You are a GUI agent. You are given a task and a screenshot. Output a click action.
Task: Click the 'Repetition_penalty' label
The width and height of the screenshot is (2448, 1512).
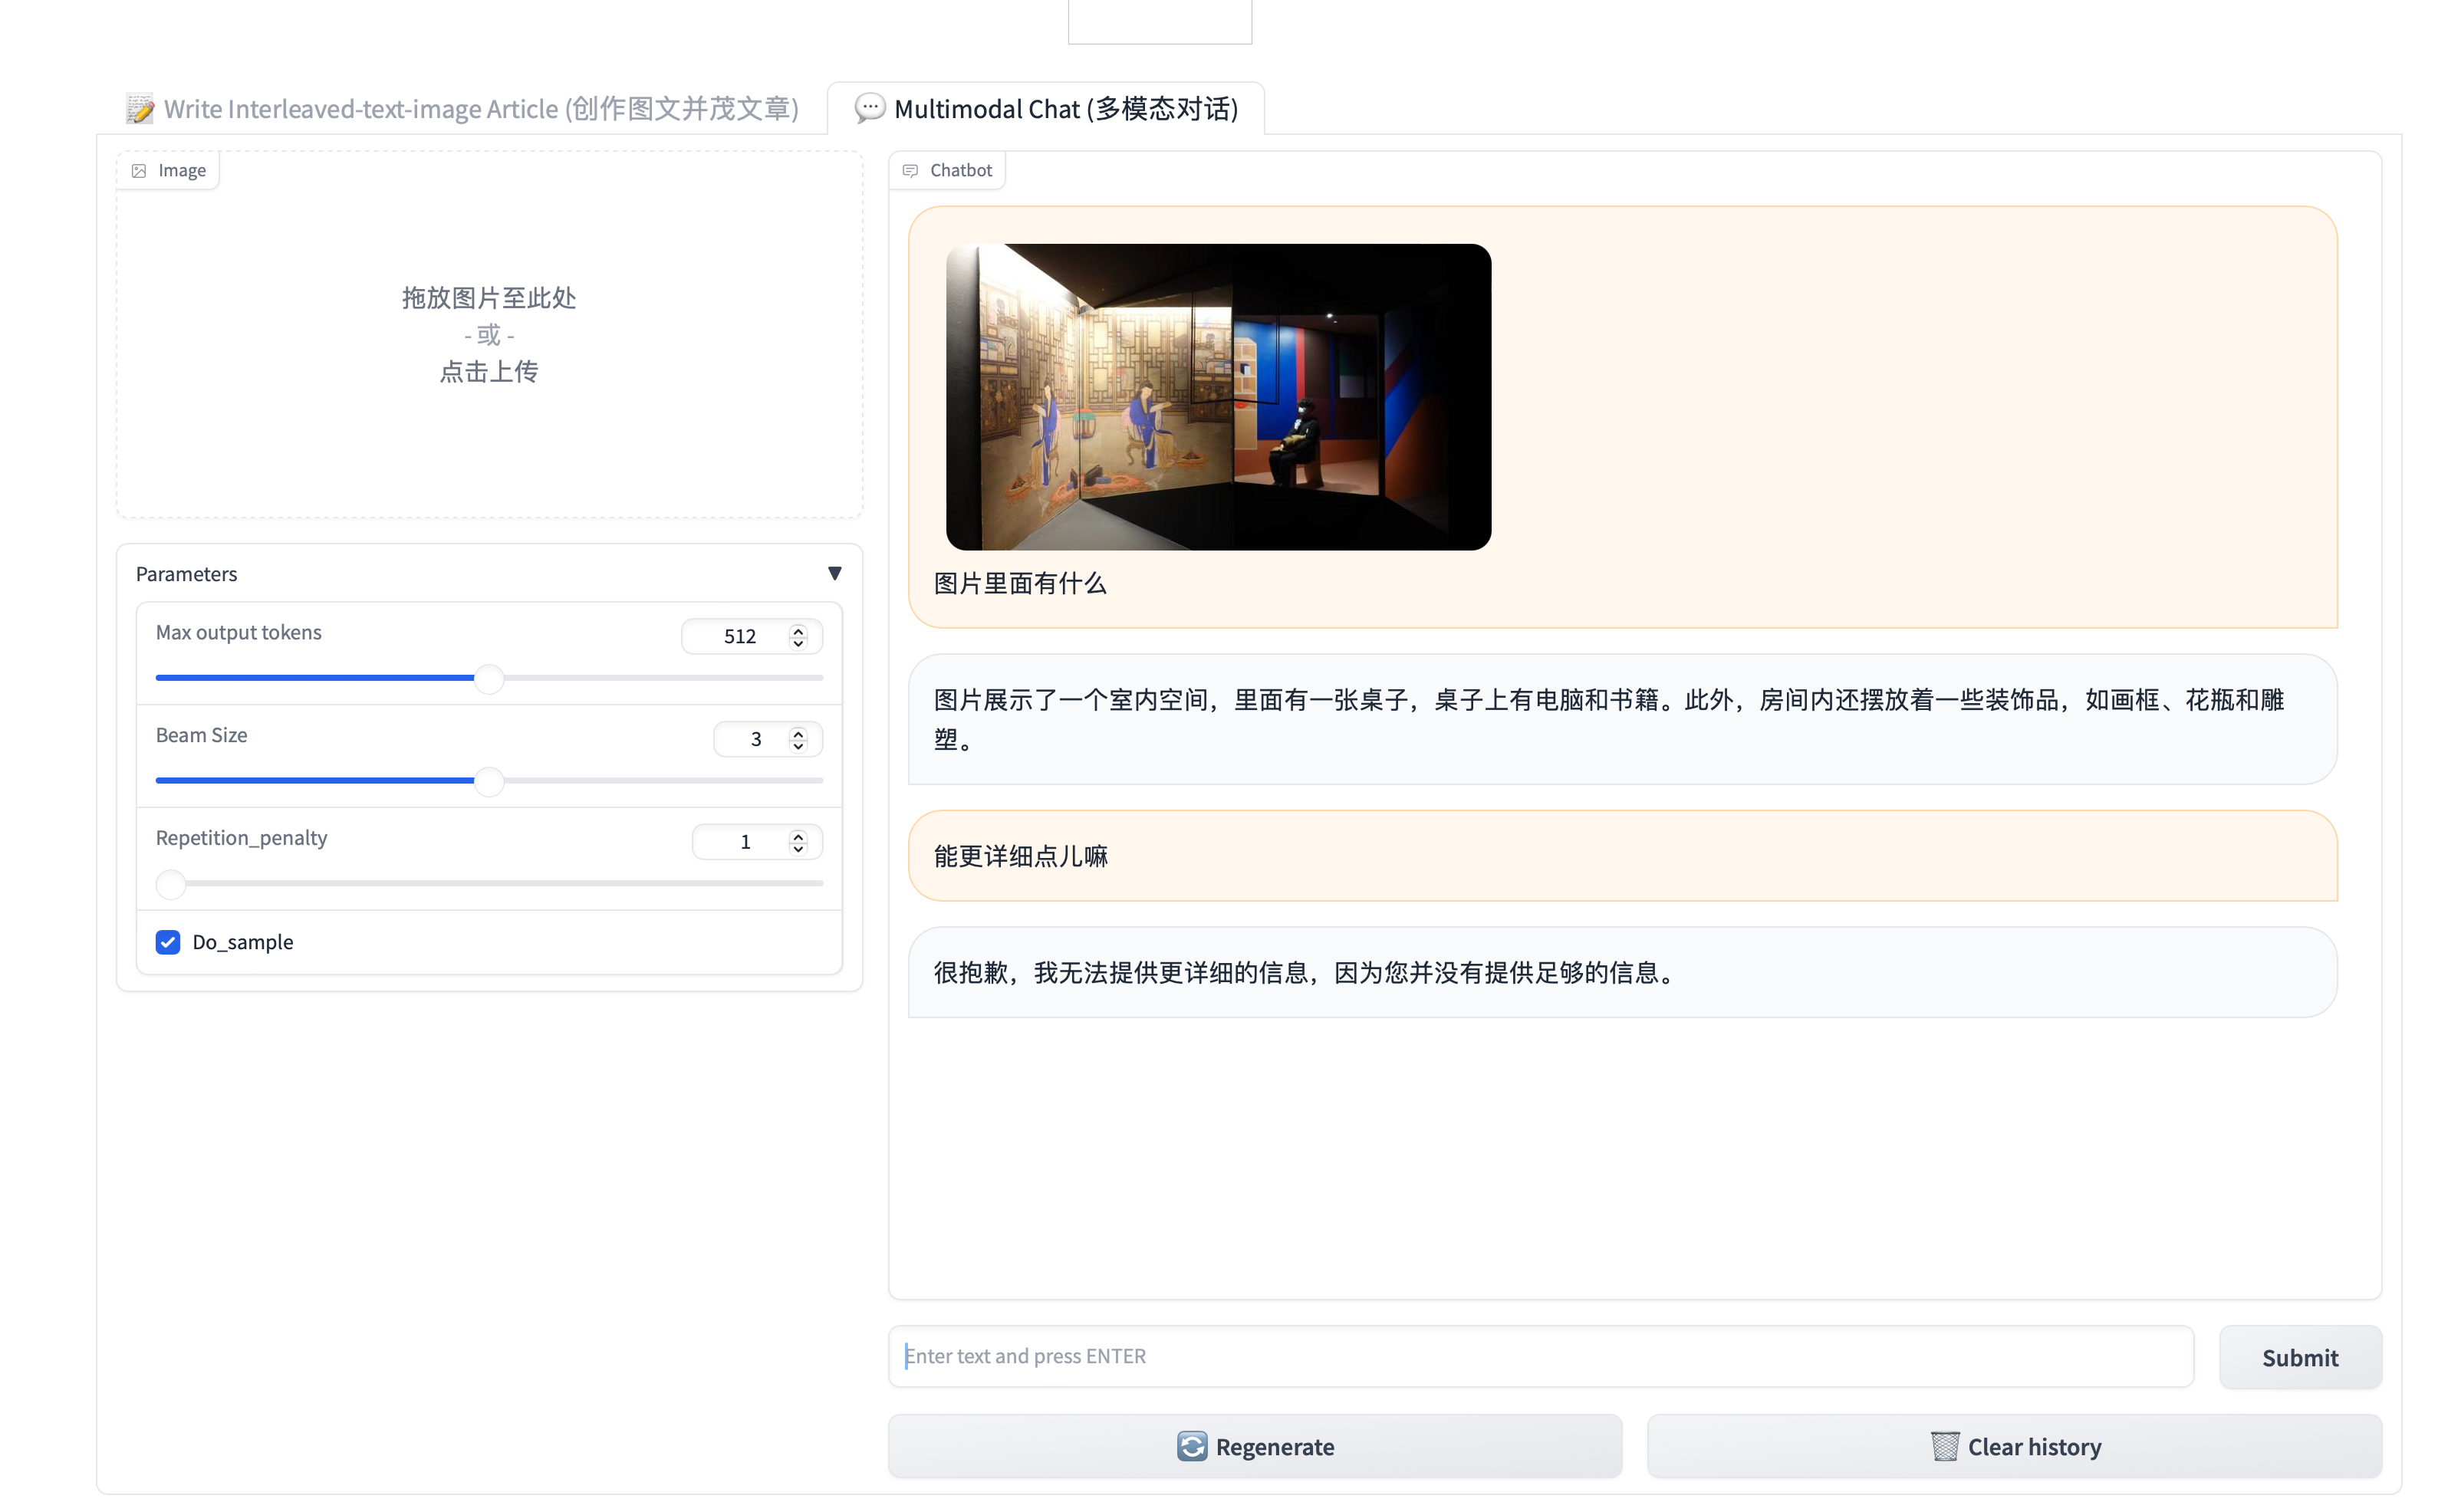tap(241, 838)
